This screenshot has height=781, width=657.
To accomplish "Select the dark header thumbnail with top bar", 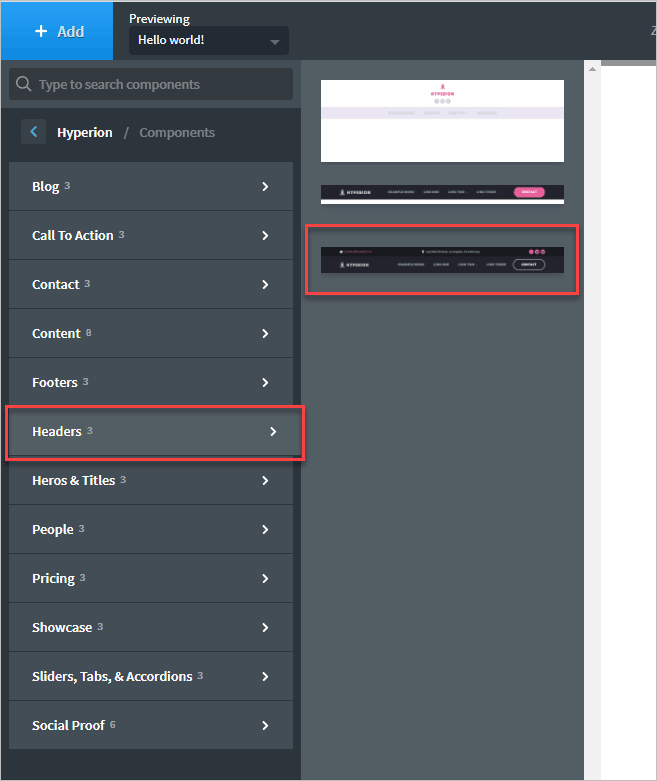I will tap(442, 260).
